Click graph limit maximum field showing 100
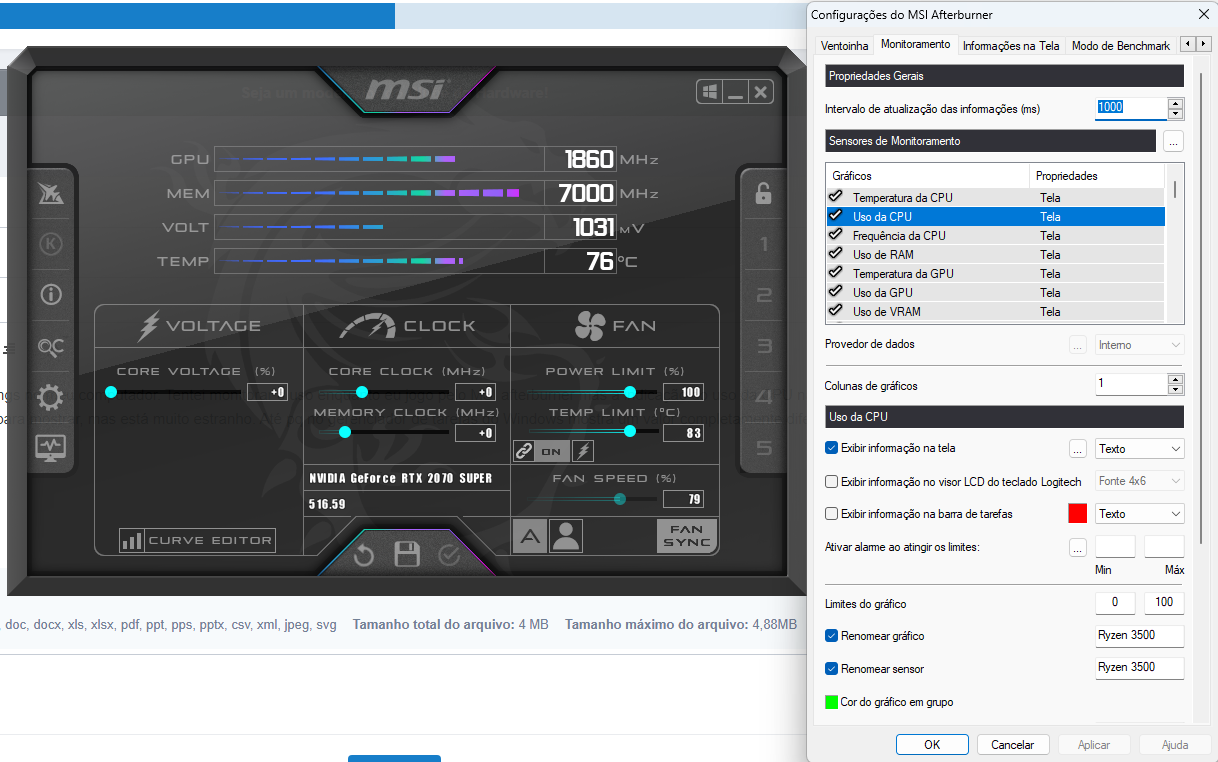Screen dimensions: 1218x762 coord(1164,603)
